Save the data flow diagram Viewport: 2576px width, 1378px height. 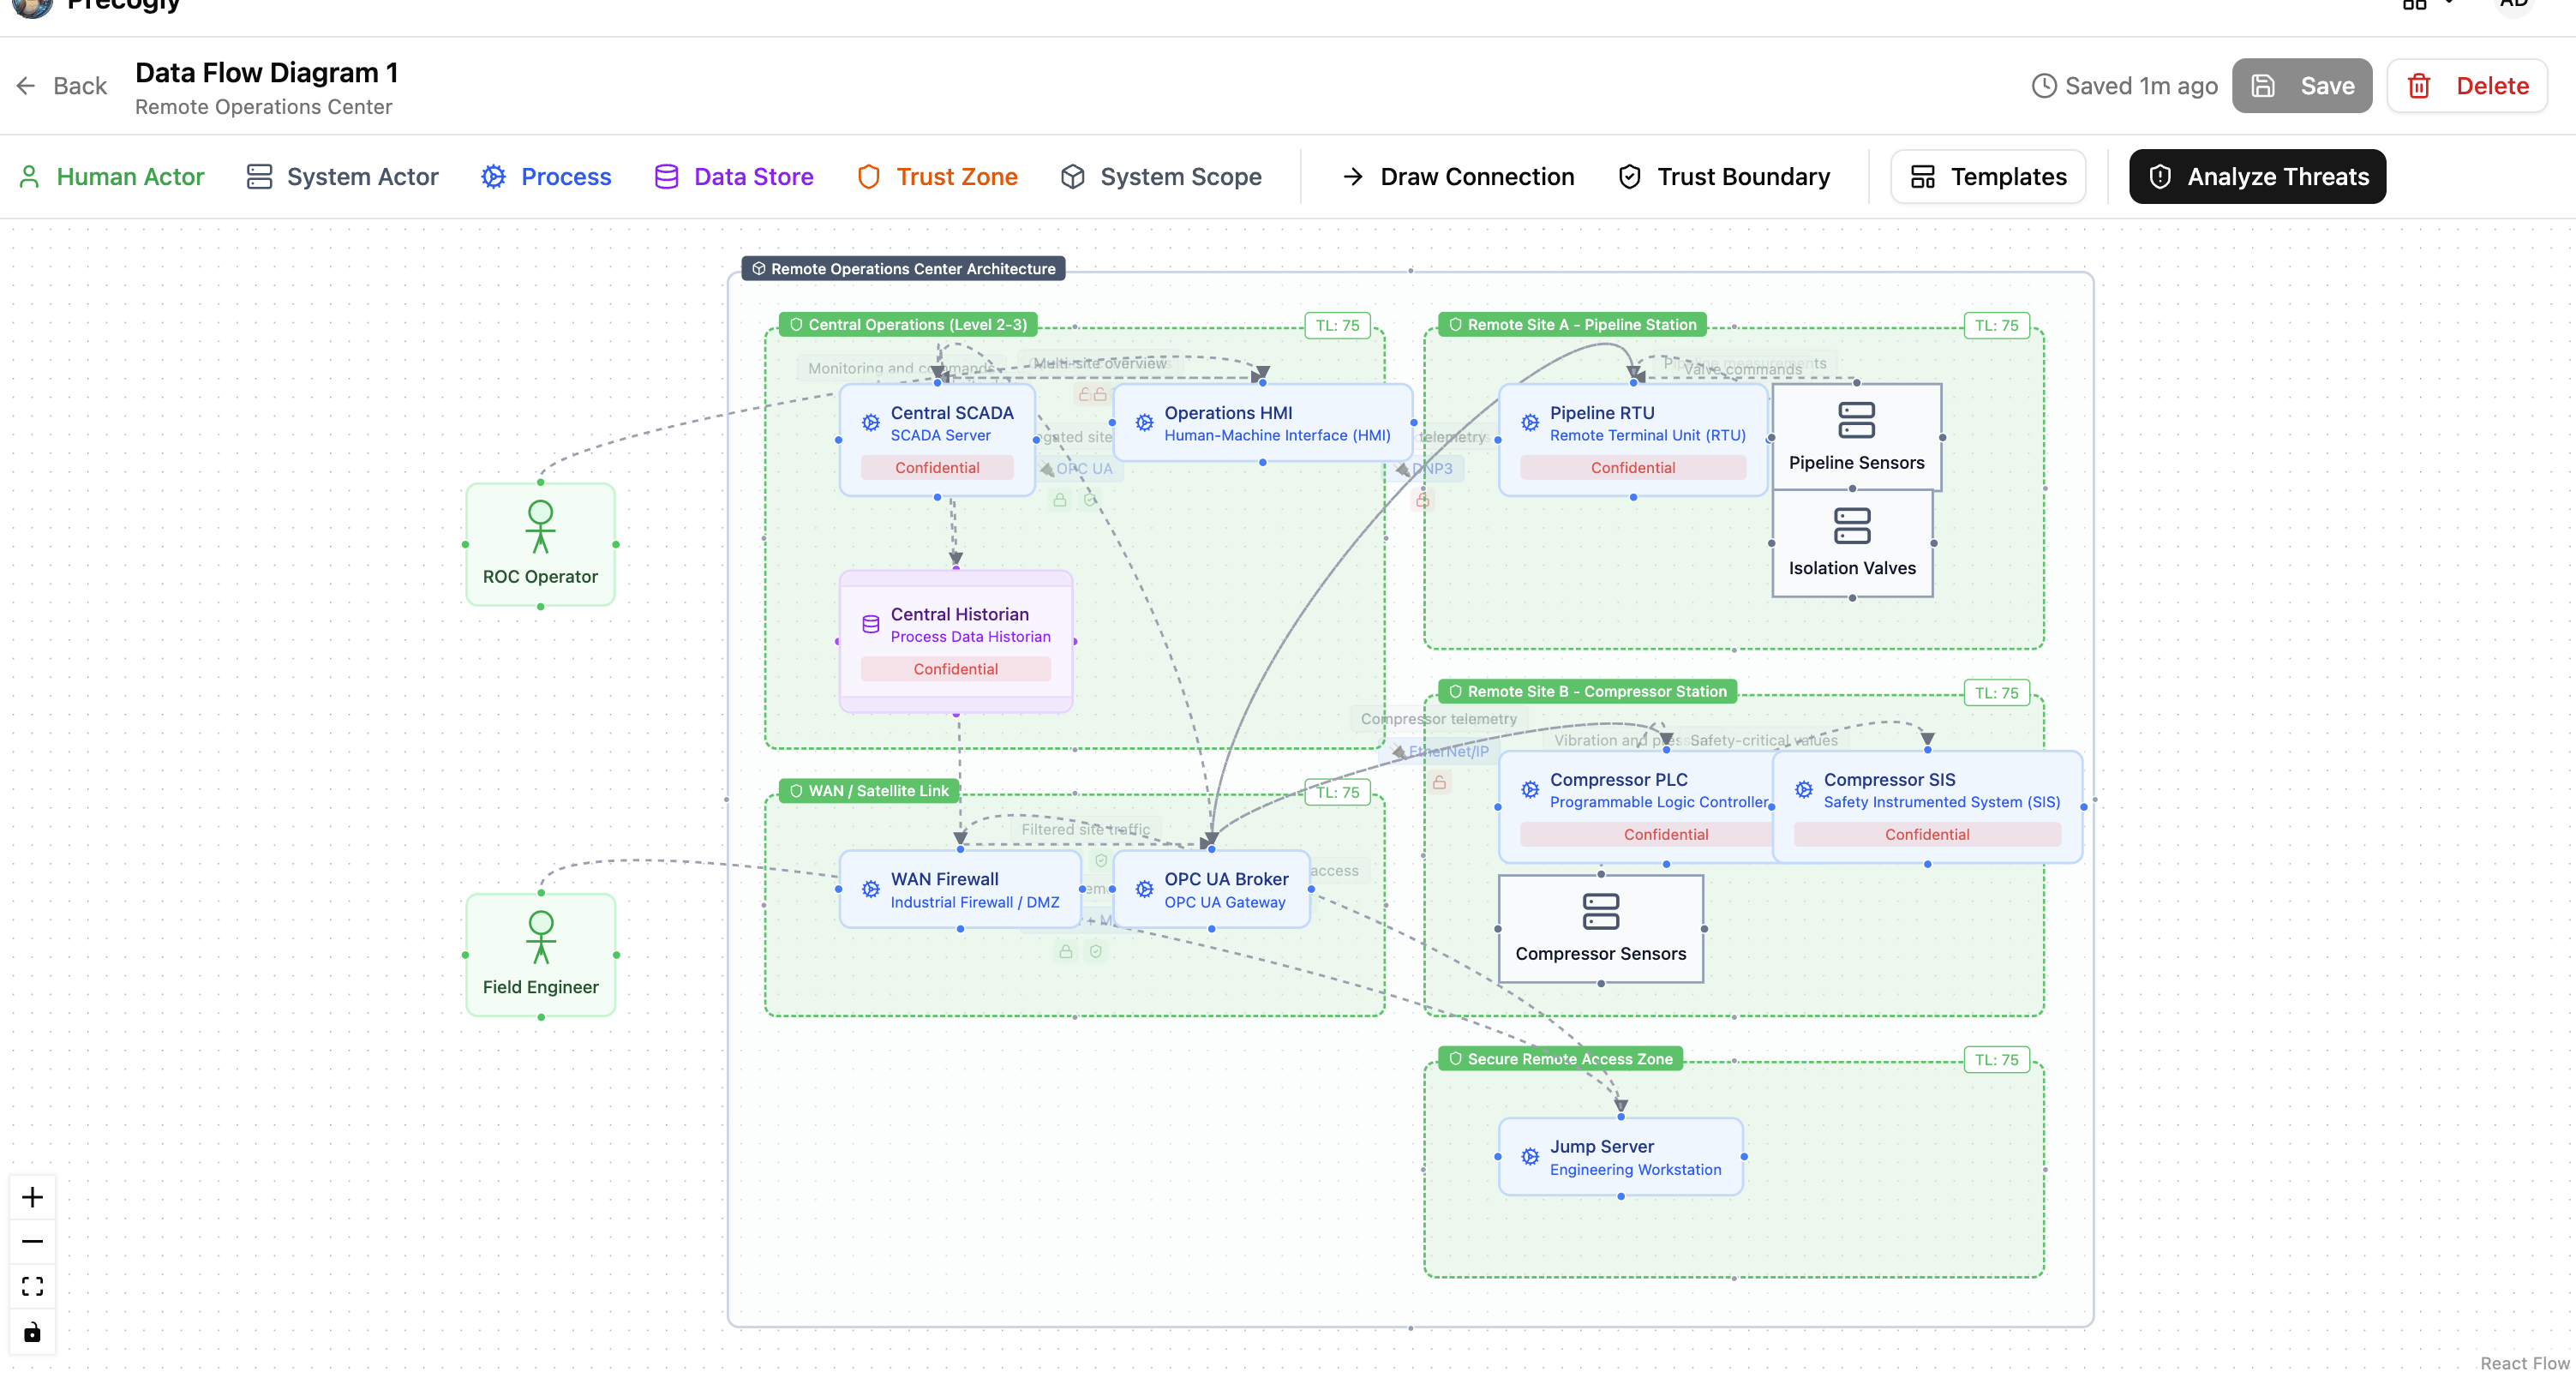(2301, 86)
